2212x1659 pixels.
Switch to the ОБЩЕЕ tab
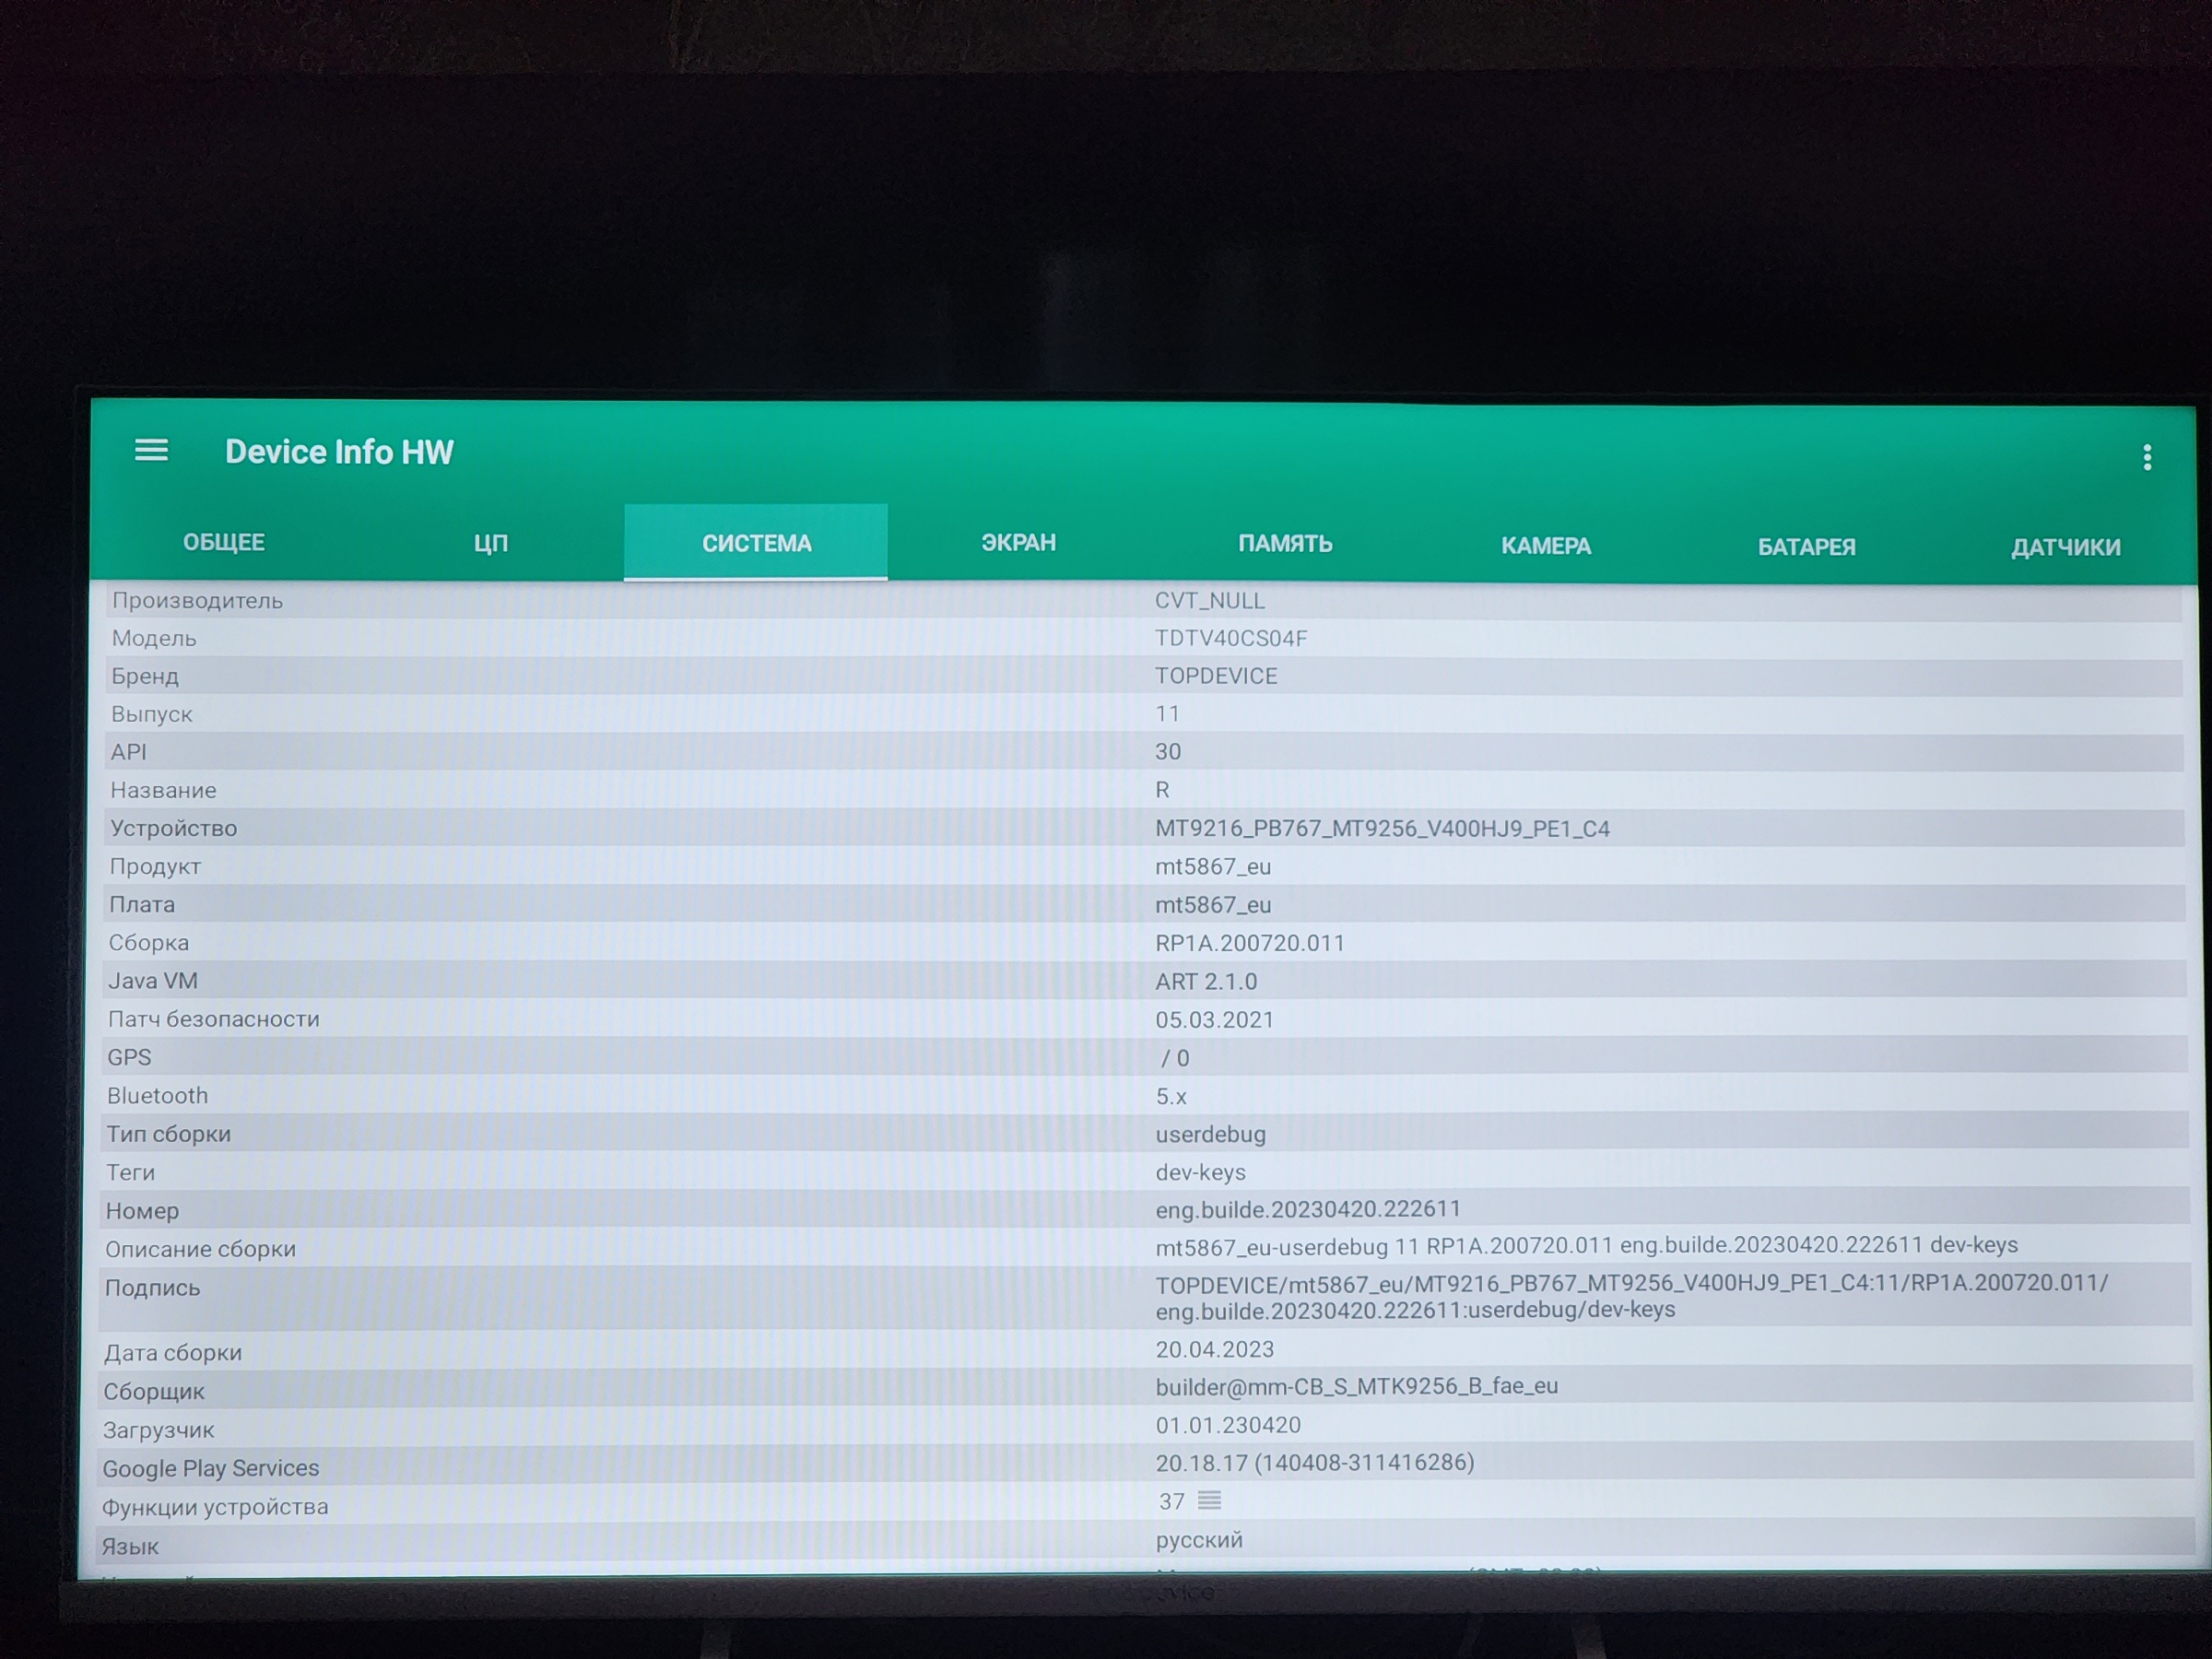click(x=224, y=542)
